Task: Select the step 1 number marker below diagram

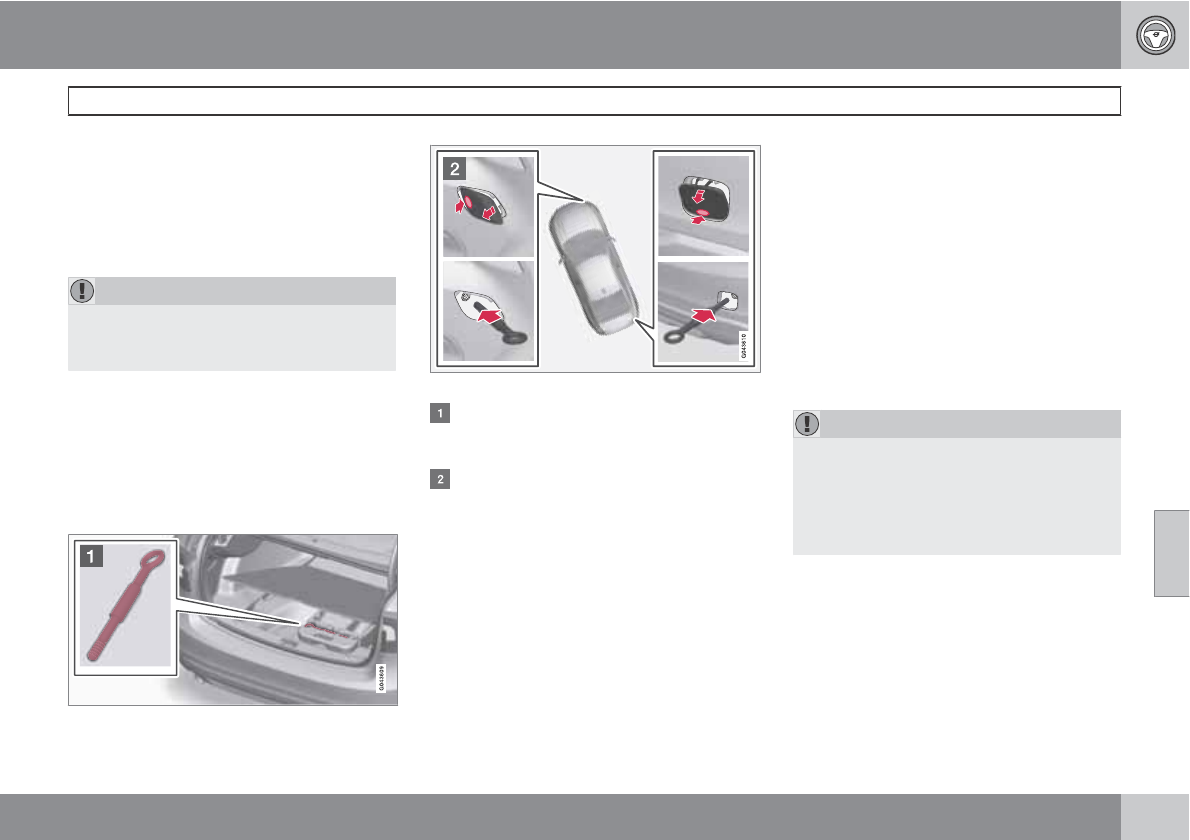Action: [440, 414]
